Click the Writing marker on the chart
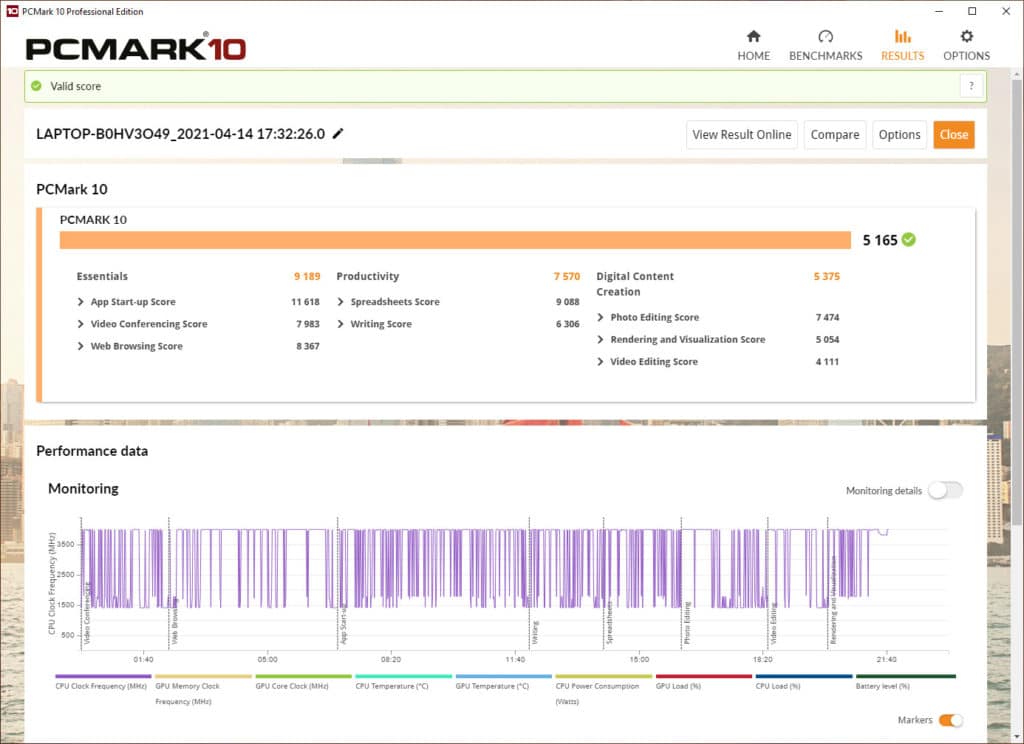 [x=536, y=632]
